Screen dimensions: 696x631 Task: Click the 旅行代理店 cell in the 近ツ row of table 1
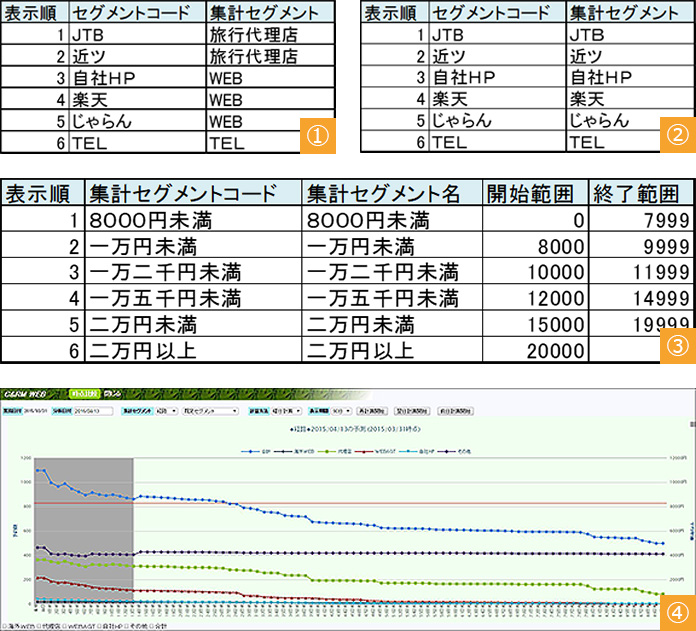pyautogui.click(x=270, y=56)
